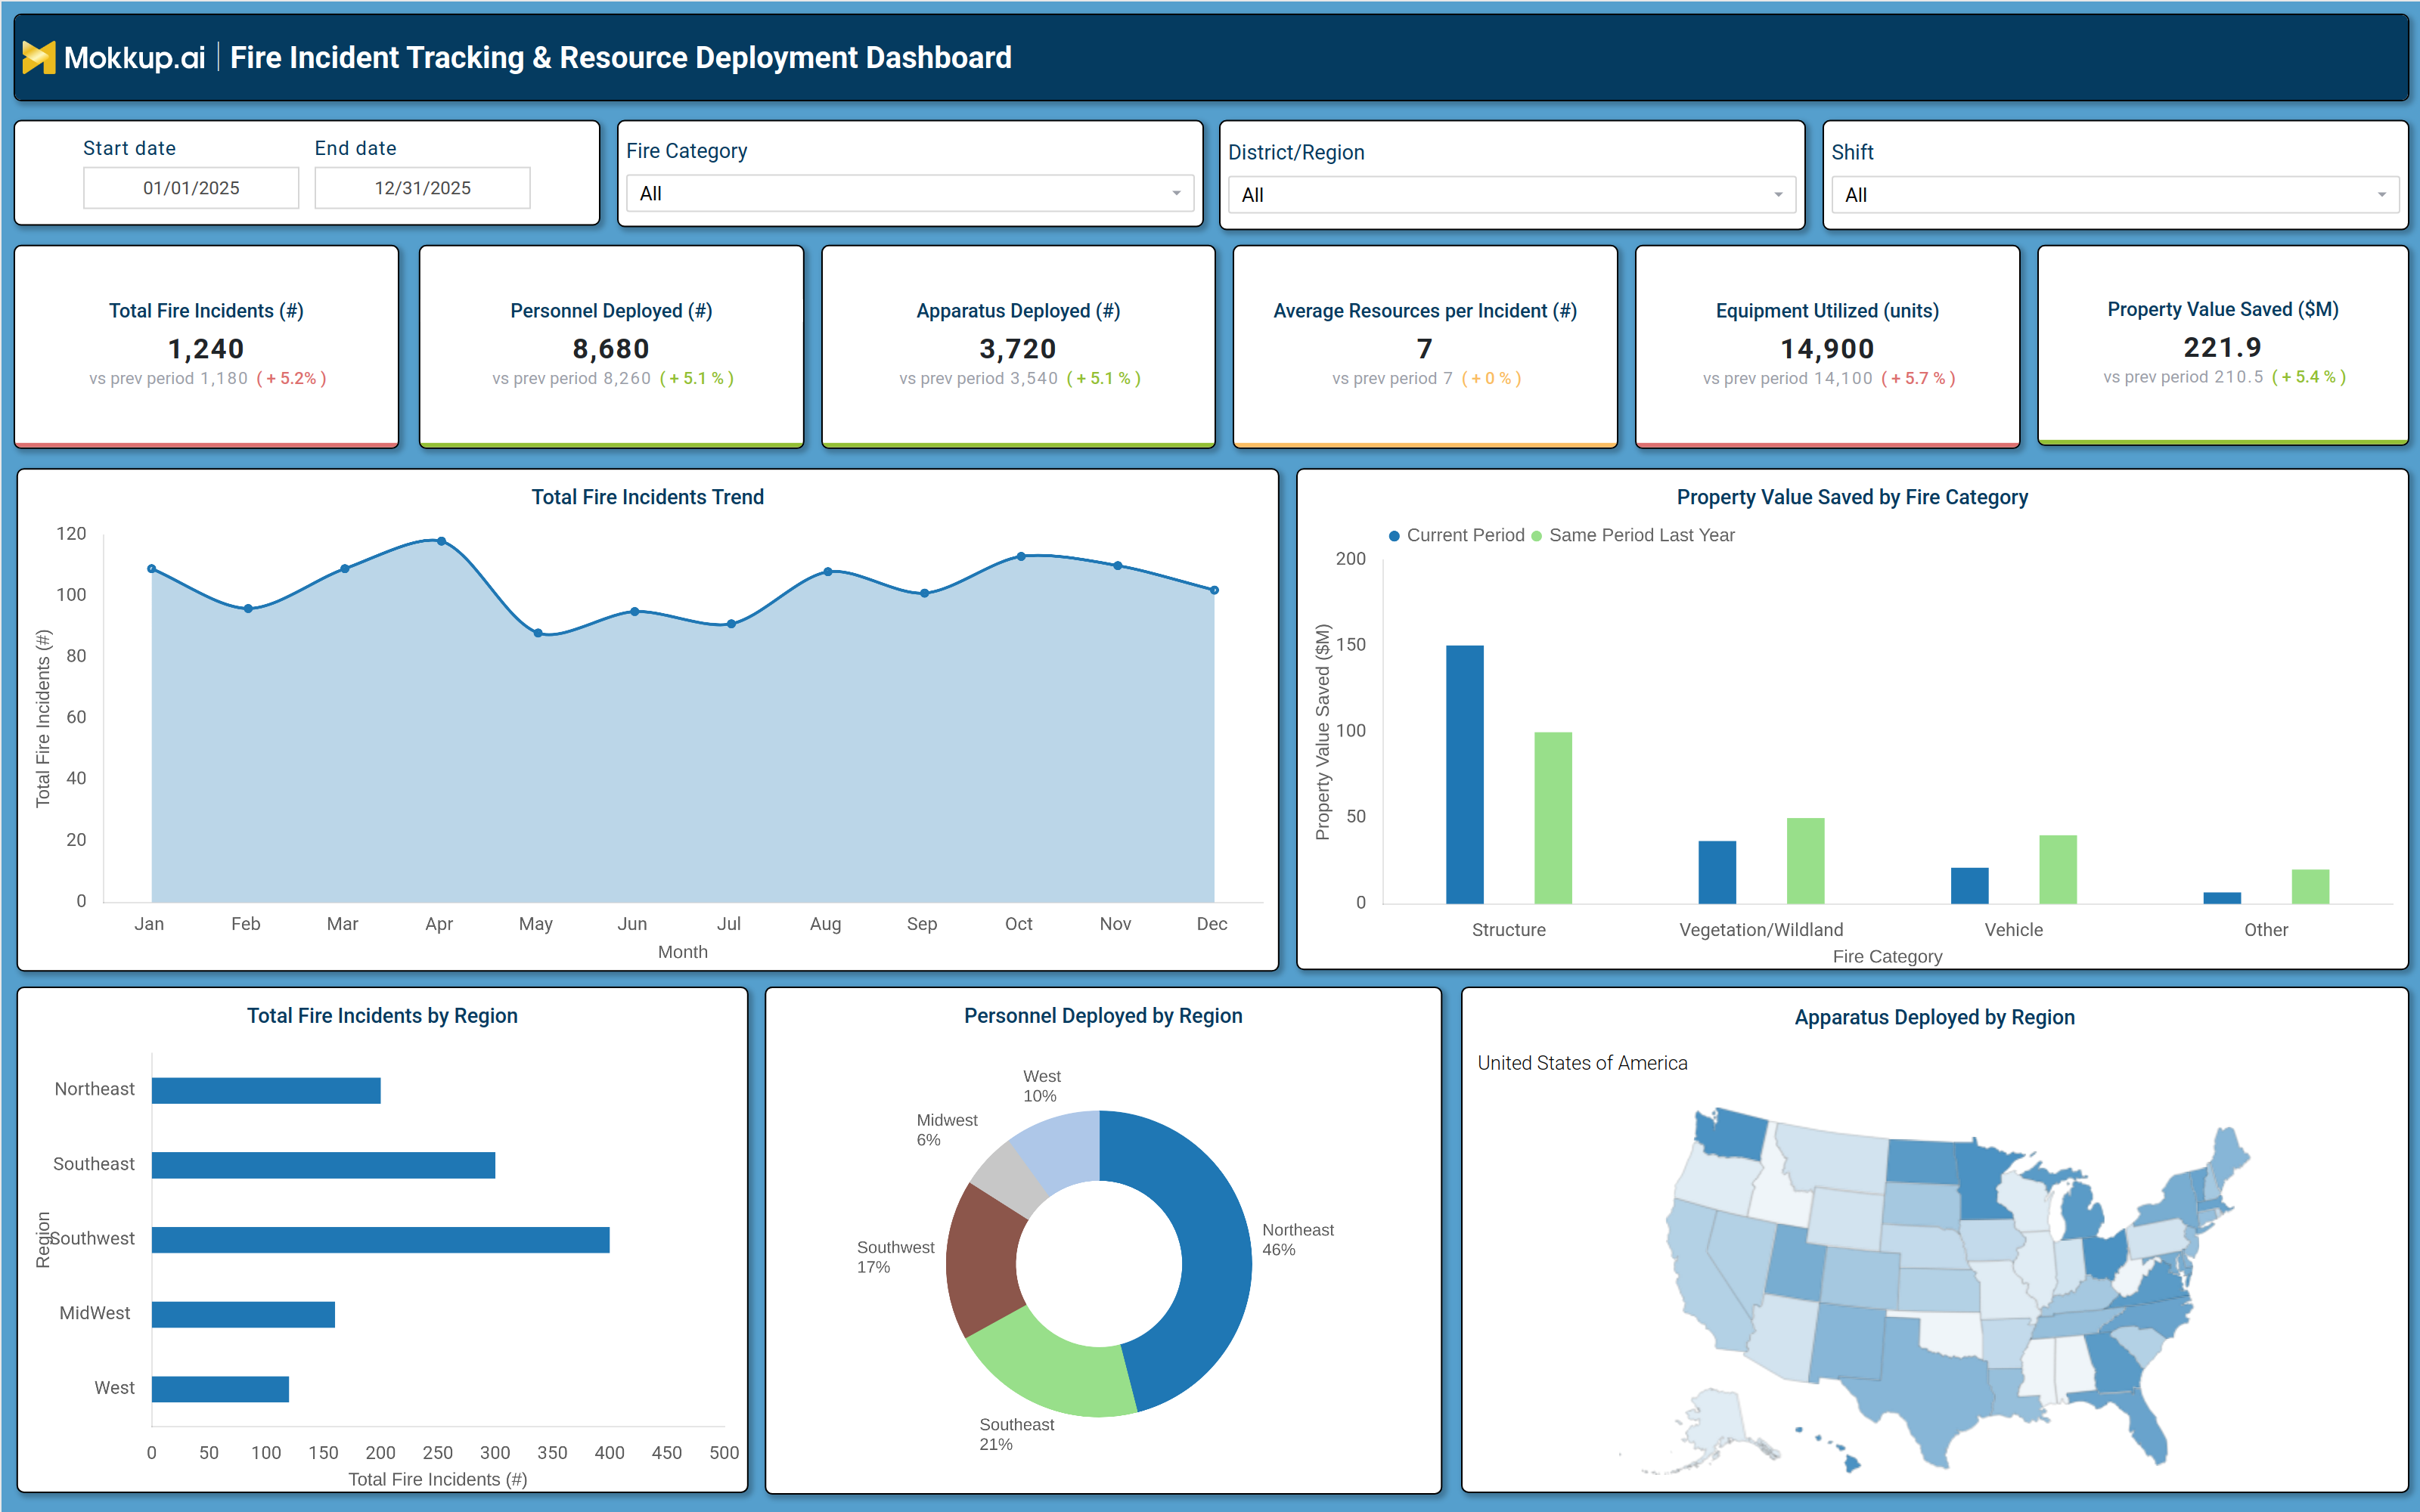The width and height of the screenshot is (2420, 1512).
Task: Click the April peak data point
Action: [441, 541]
